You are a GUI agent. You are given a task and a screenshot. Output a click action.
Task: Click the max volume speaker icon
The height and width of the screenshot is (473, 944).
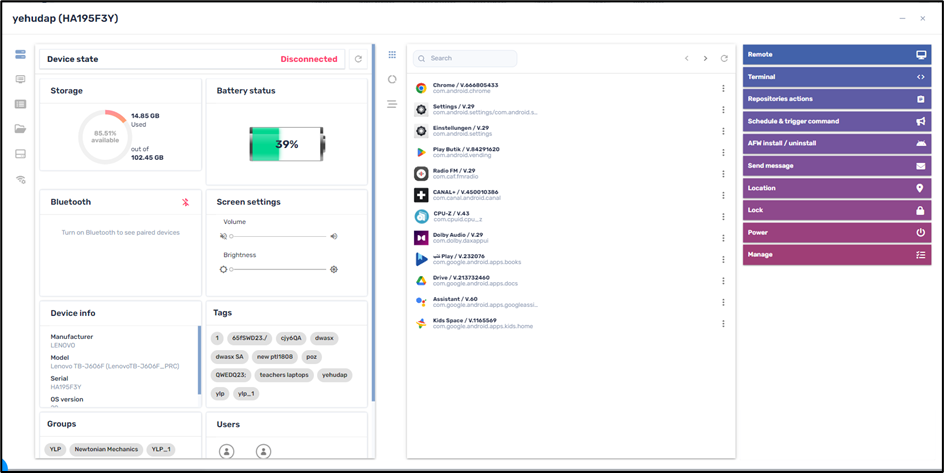tap(334, 237)
